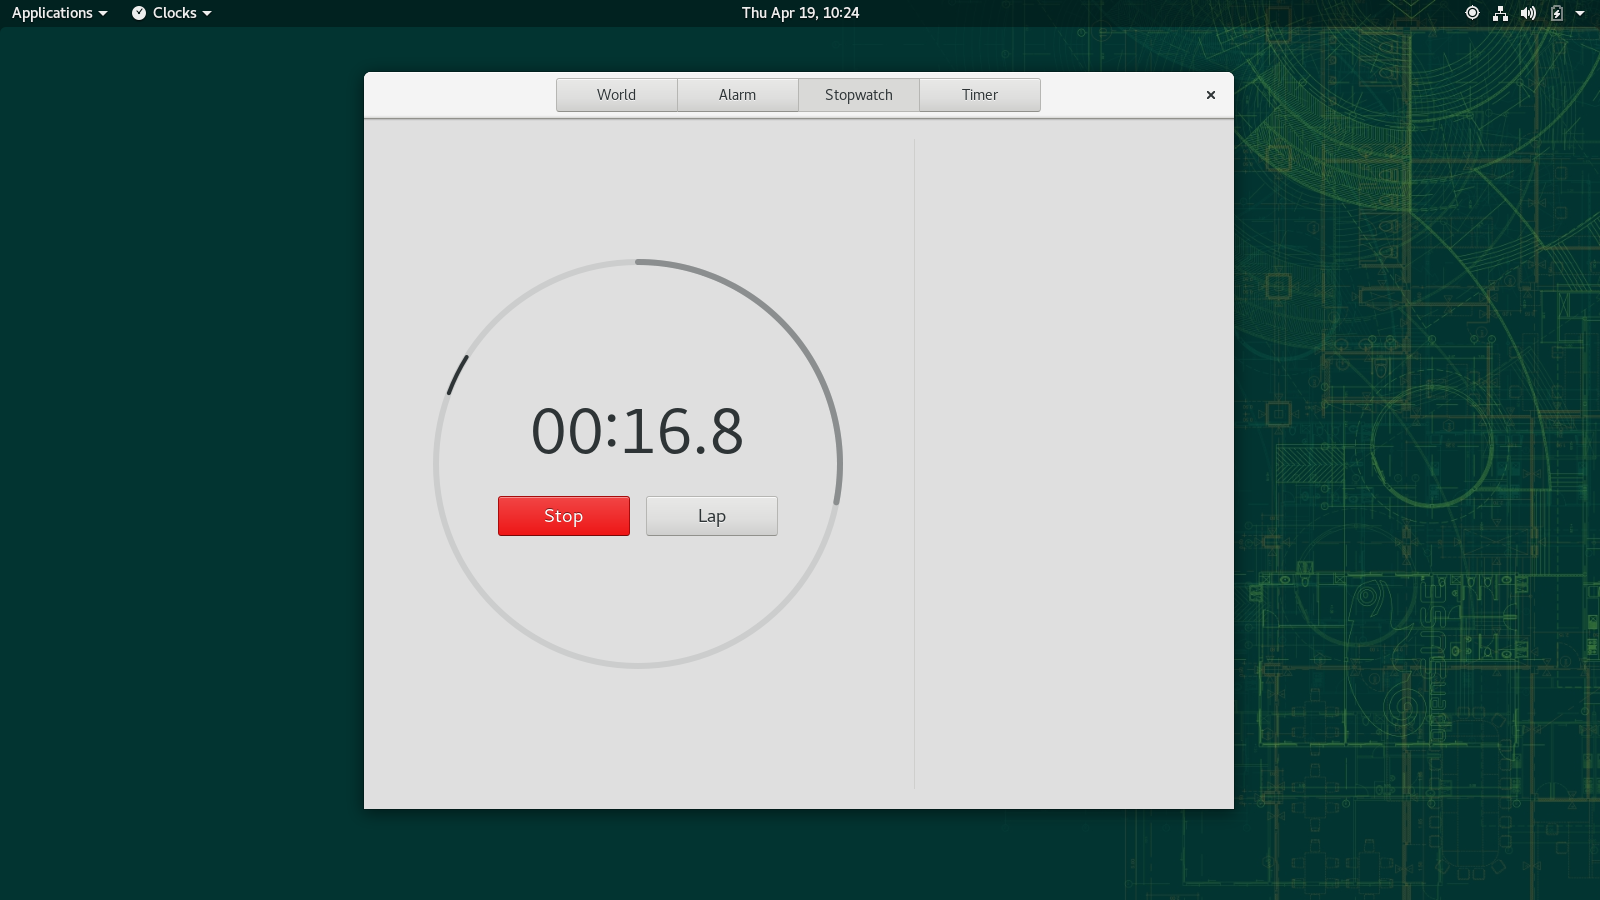Screen dimensions: 1600x900
Task: Record a lap with the Lap button
Action: tap(711, 516)
